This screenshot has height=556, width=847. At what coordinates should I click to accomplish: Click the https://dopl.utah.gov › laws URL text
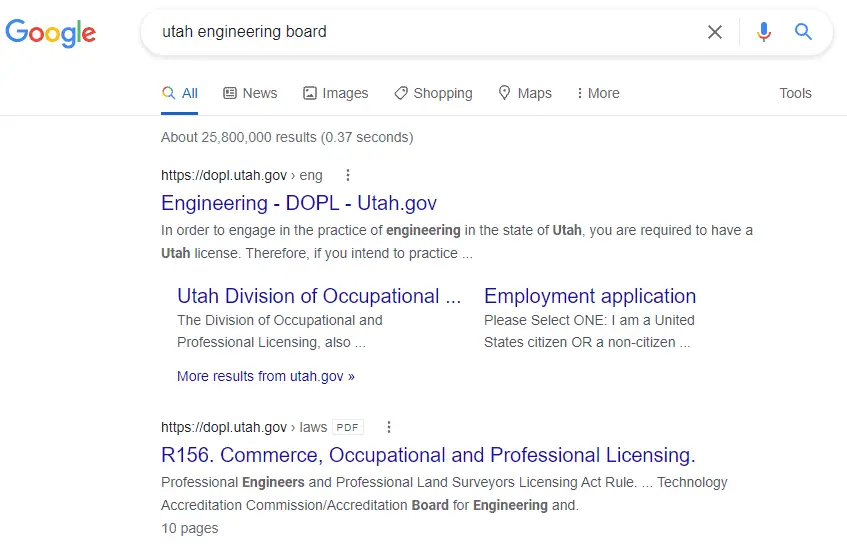(244, 427)
